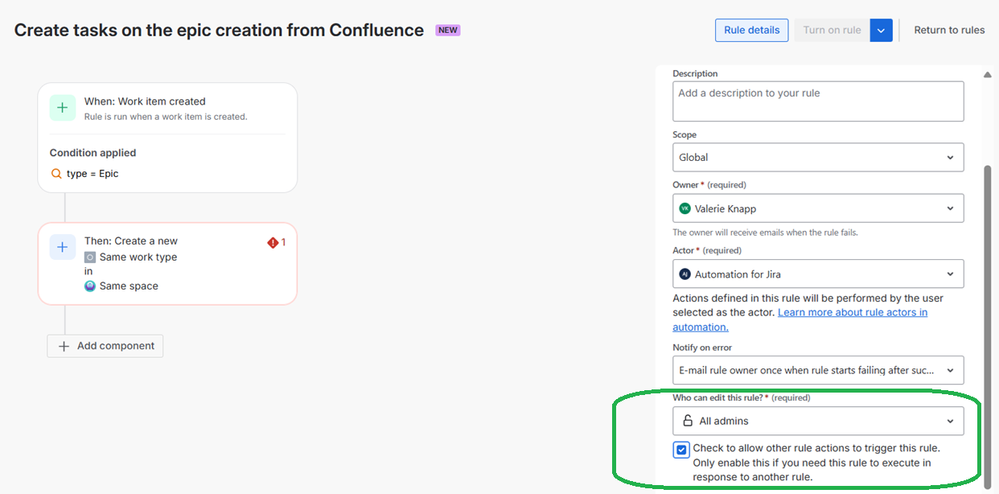
Task: Click the lock icon next to All admins
Action: pos(687,421)
